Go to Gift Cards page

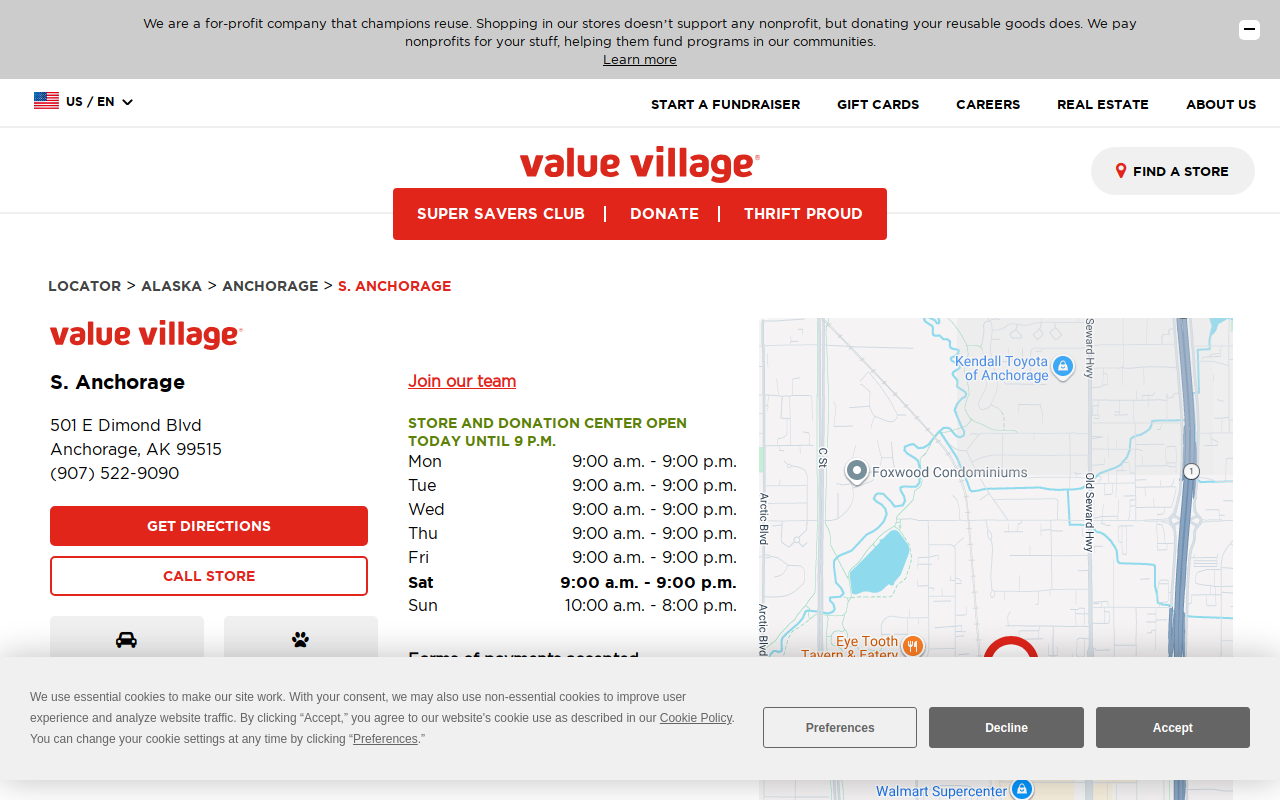point(878,104)
